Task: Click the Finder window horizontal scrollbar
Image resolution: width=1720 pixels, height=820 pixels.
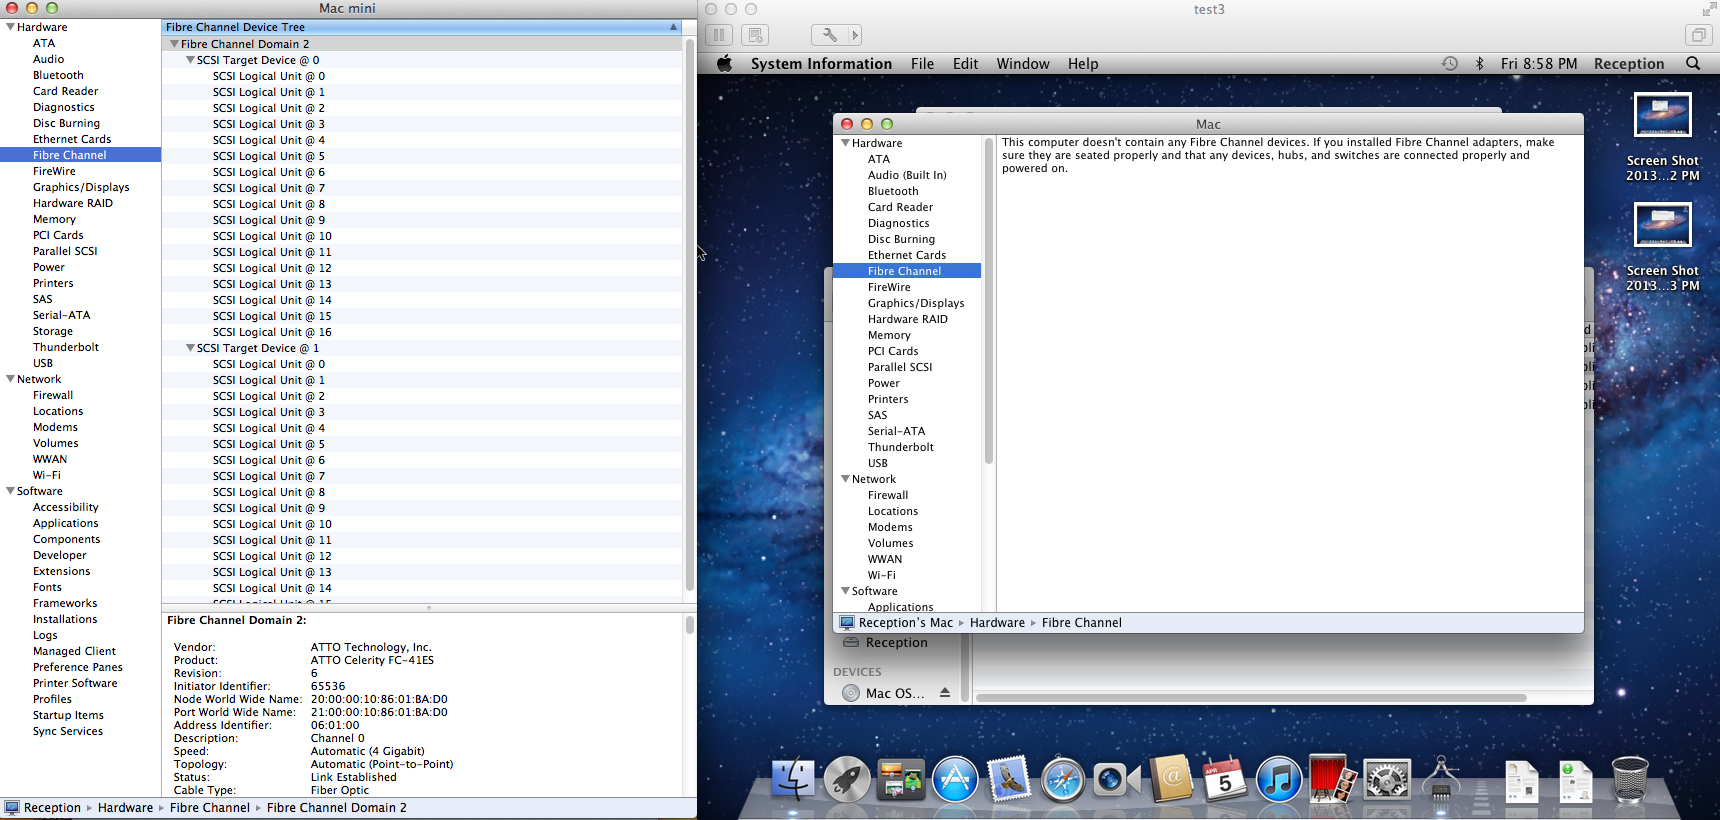Action: (x=1251, y=697)
